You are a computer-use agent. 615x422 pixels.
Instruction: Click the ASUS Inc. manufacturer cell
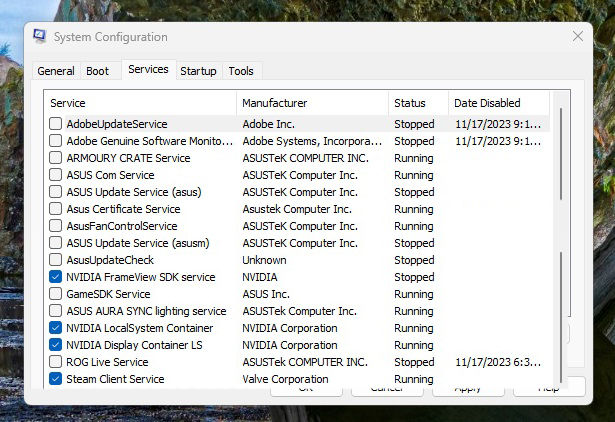pyautogui.click(x=266, y=294)
